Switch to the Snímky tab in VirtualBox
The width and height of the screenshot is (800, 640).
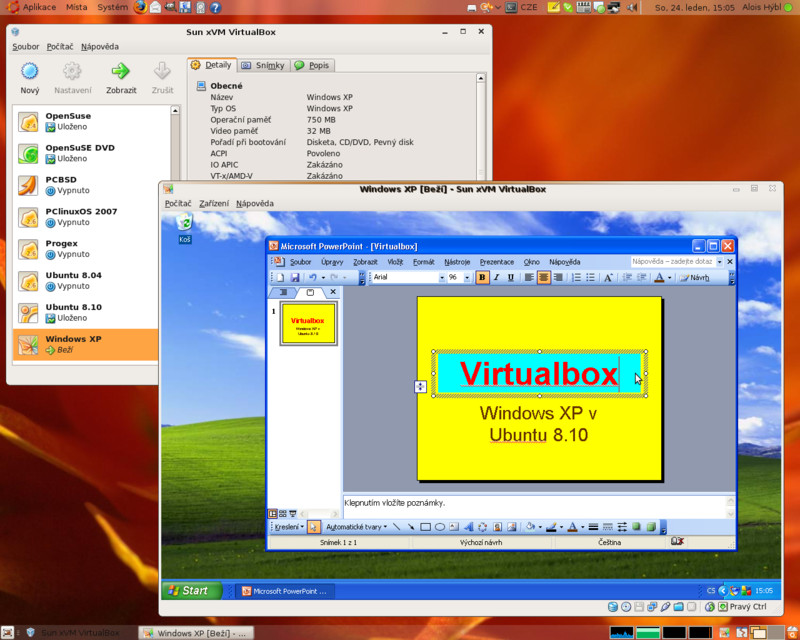point(263,65)
